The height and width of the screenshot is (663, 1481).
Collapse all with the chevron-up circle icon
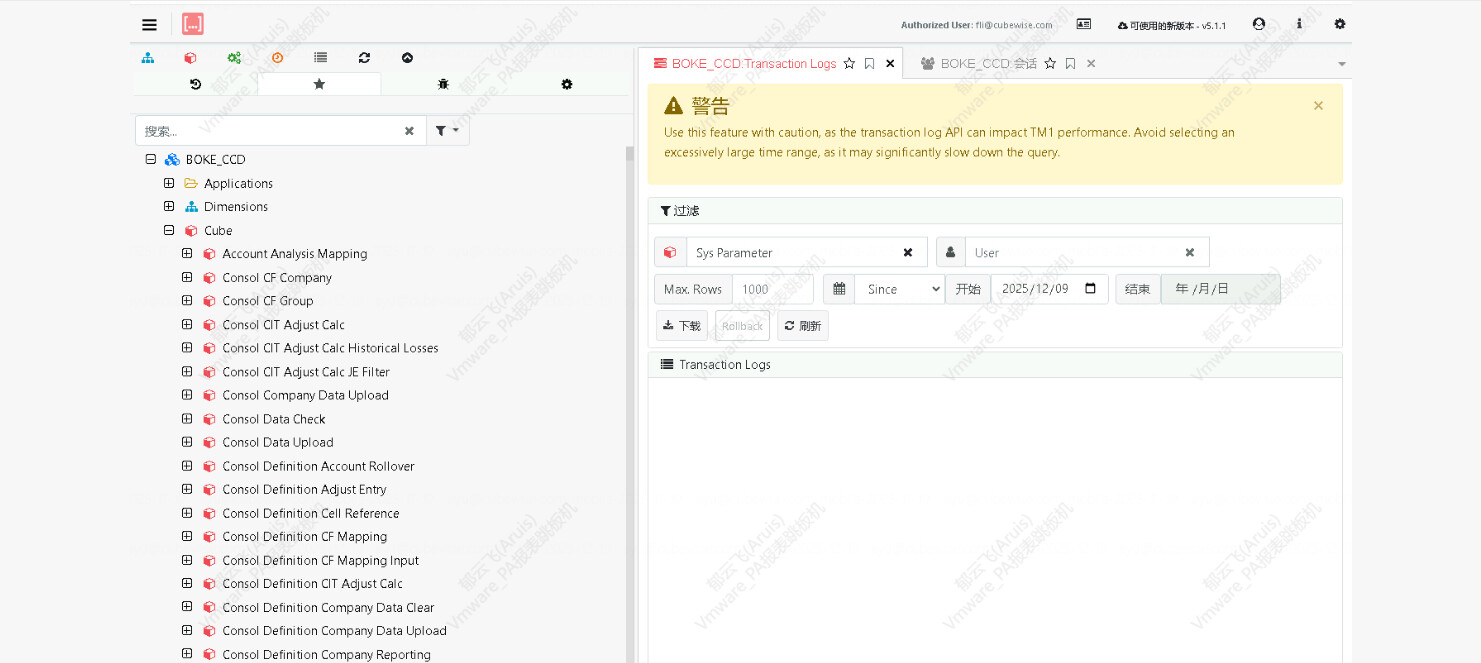407,58
